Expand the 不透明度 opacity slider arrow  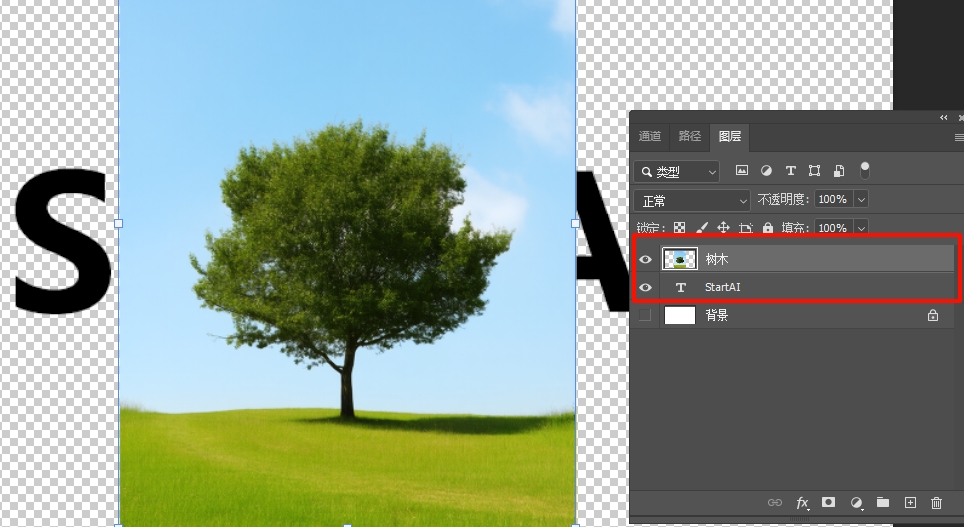[861, 200]
